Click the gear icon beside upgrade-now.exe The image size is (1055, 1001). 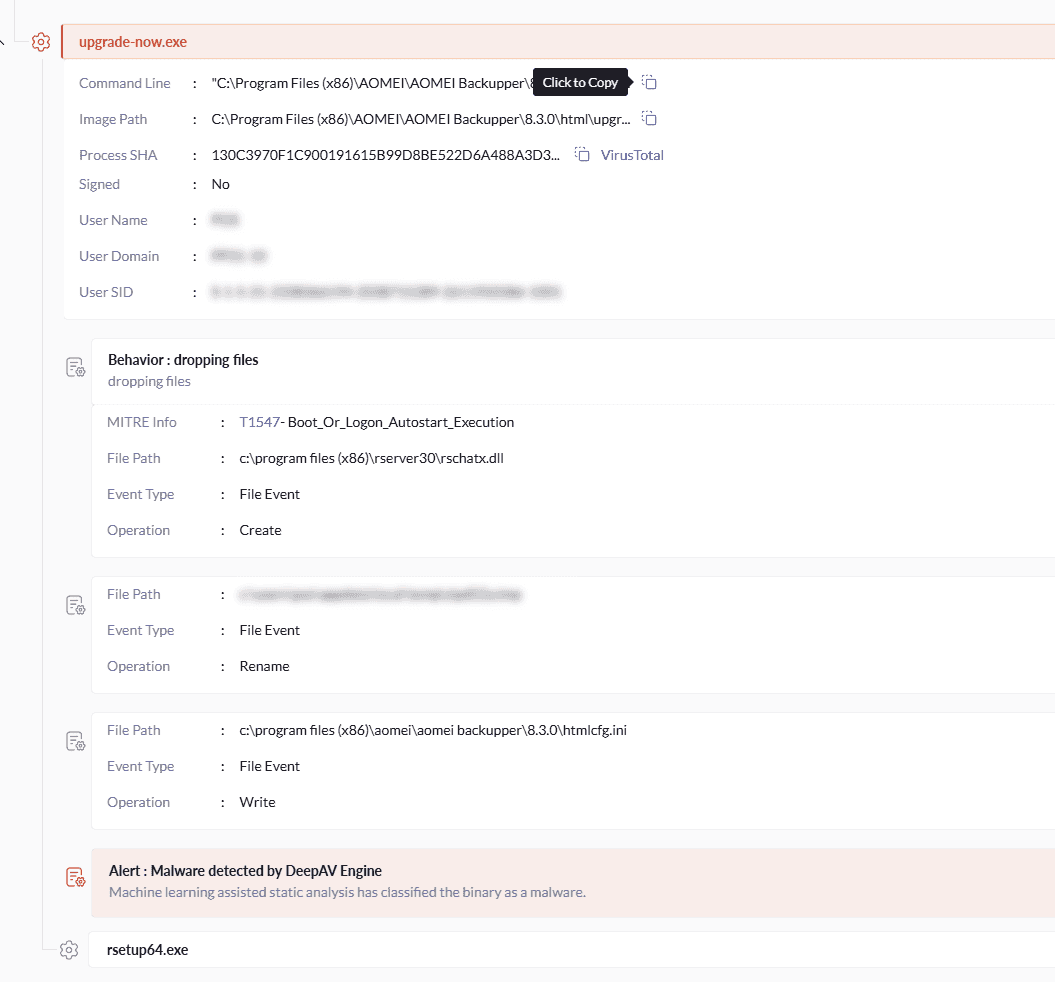[x=41, y=42]
